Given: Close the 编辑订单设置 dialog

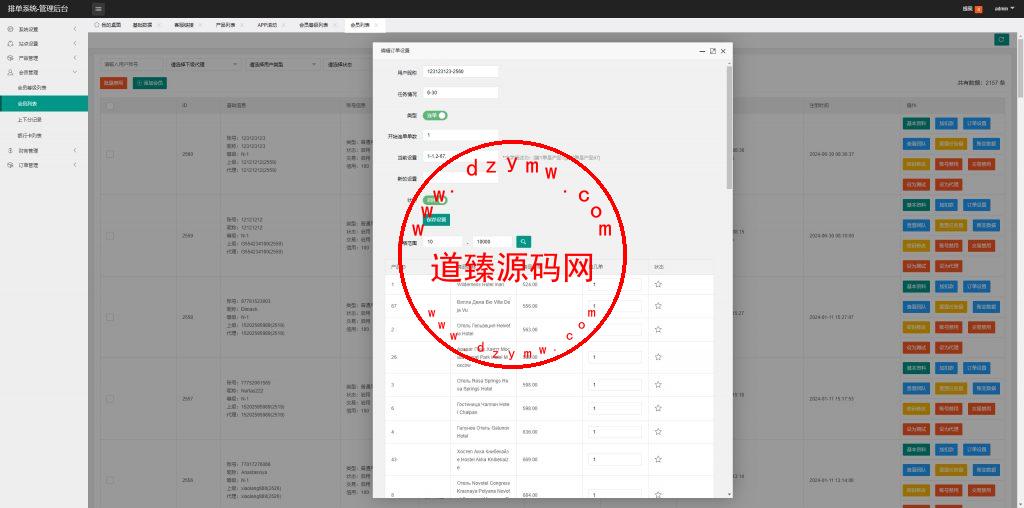Looking at the screenshot, I should point(723,50).
